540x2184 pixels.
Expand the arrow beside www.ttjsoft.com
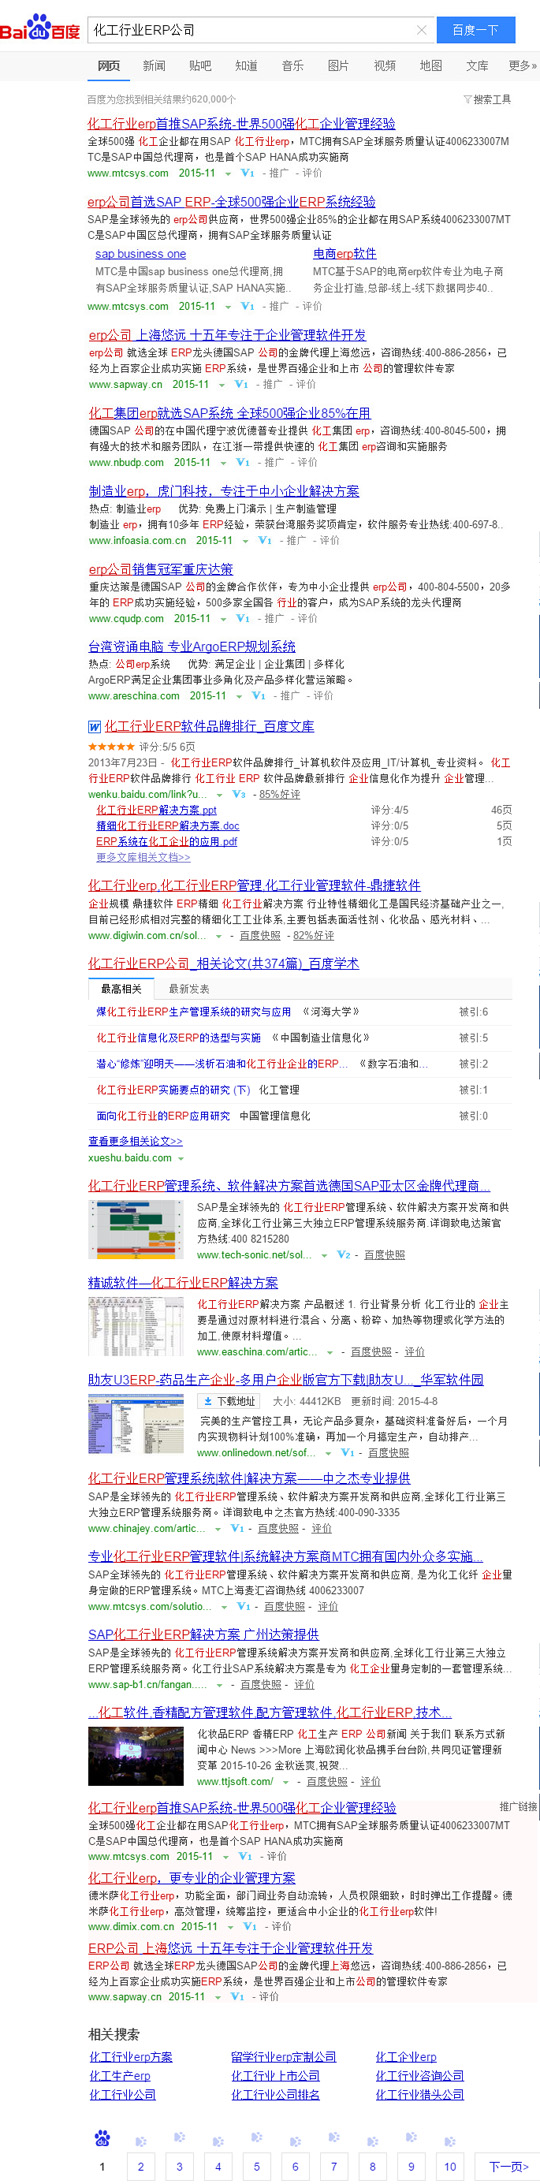(286, 1782)
